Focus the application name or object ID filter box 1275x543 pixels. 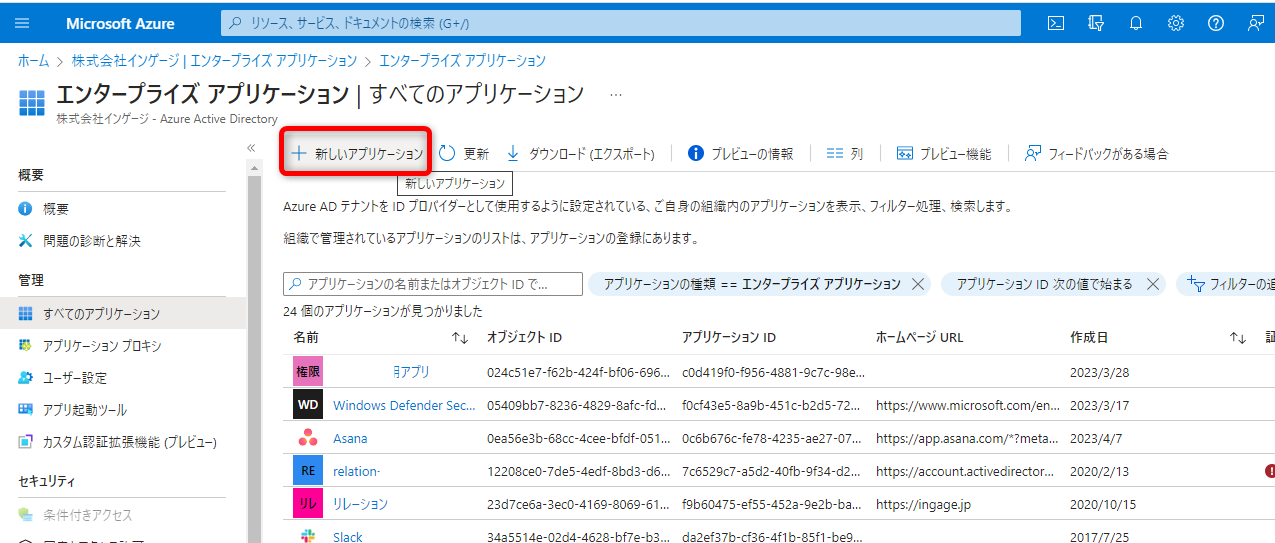tap(433, 284)
